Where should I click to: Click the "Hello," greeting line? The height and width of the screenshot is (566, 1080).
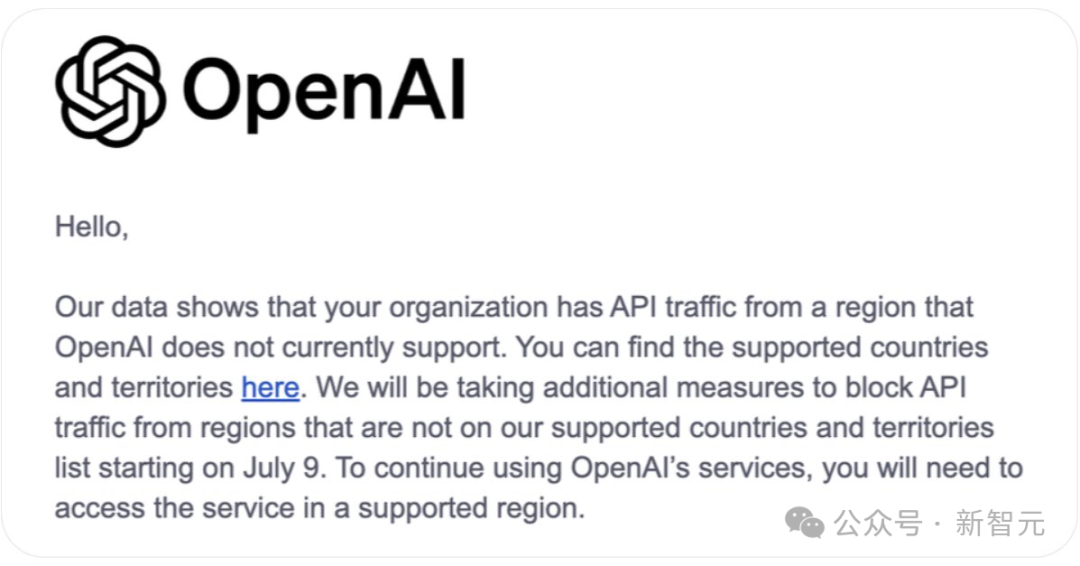coord(92,227)
